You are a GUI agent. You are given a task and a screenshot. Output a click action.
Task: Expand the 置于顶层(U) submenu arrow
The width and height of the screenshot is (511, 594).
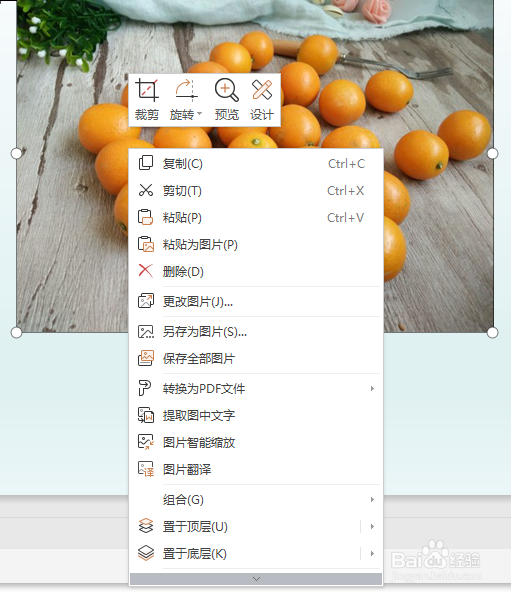[x=372, y=527]
